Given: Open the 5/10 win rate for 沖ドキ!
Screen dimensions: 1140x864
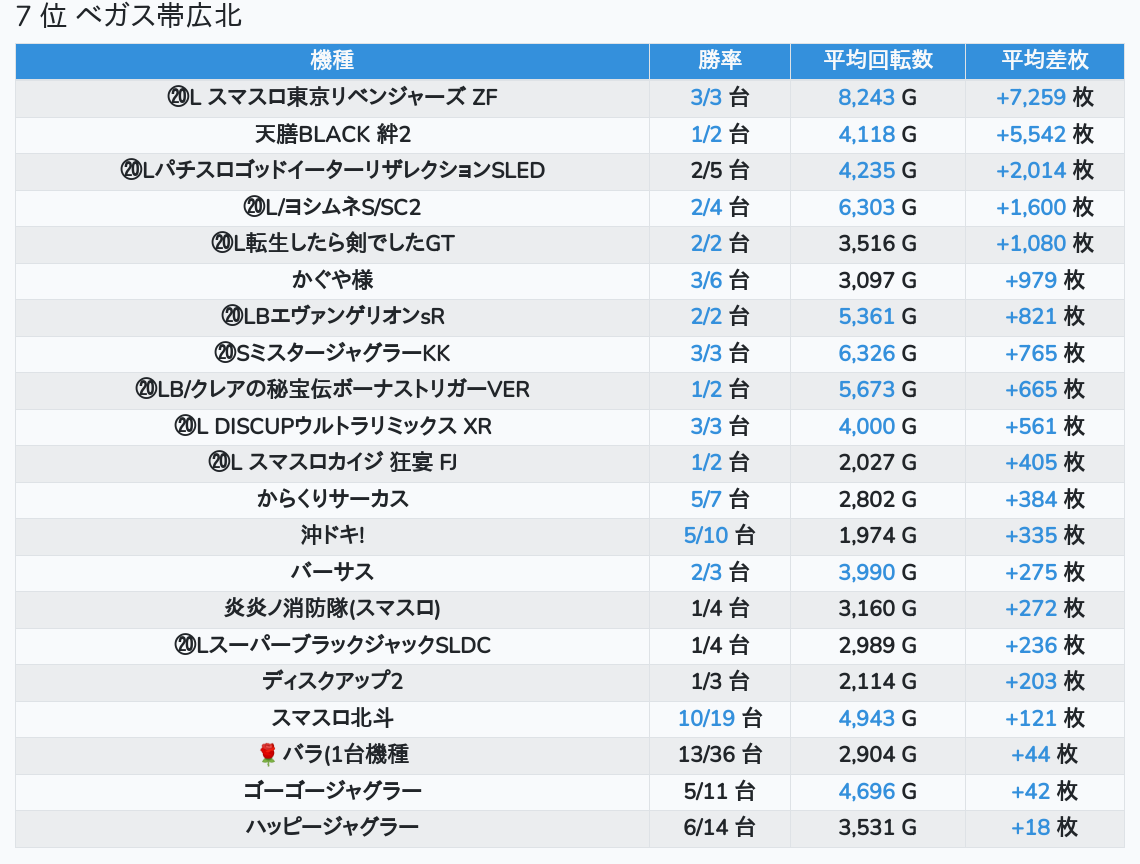Looking at the screenshot, I should [x=706, y=535].
